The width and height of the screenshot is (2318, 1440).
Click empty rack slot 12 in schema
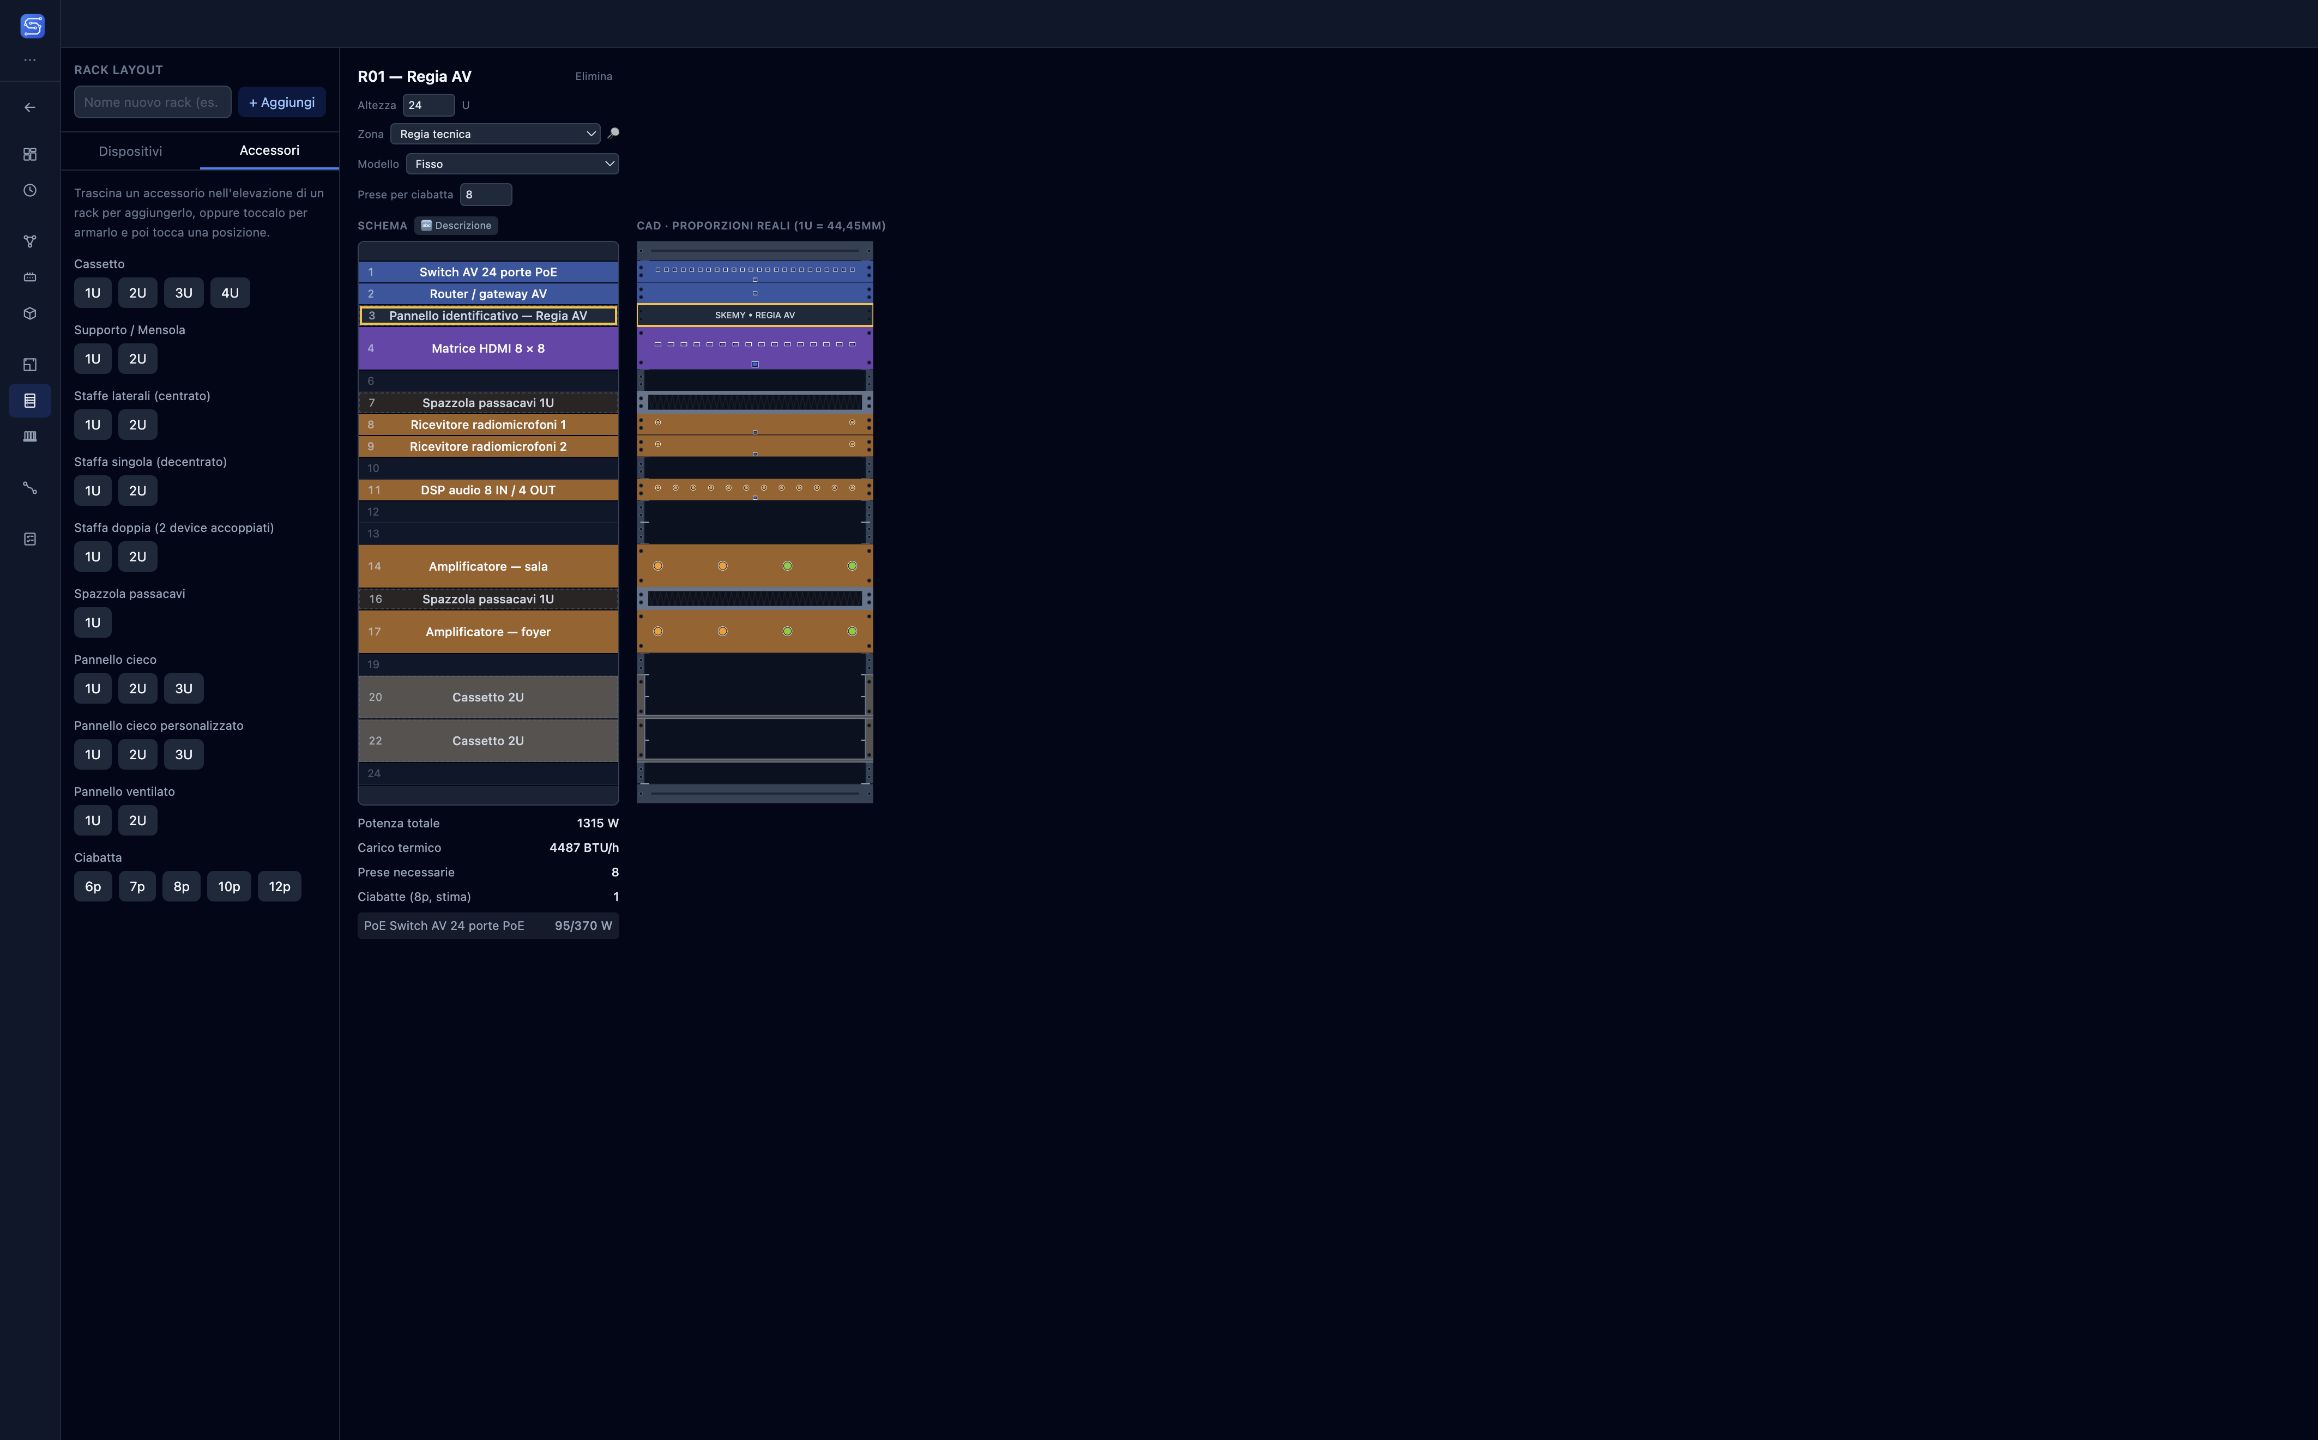pyautogui.click(x=488, y=512)
